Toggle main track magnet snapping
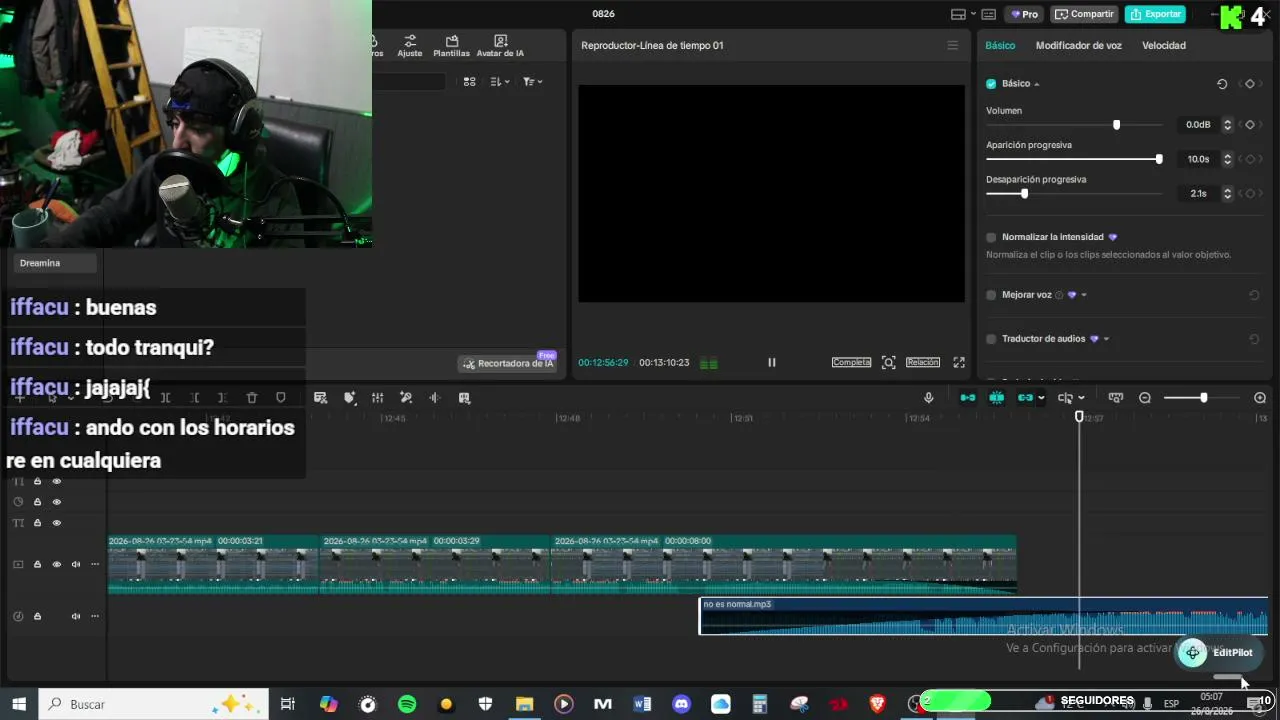Viewport: 1280px width, 720px height. [x=968, y=398]
